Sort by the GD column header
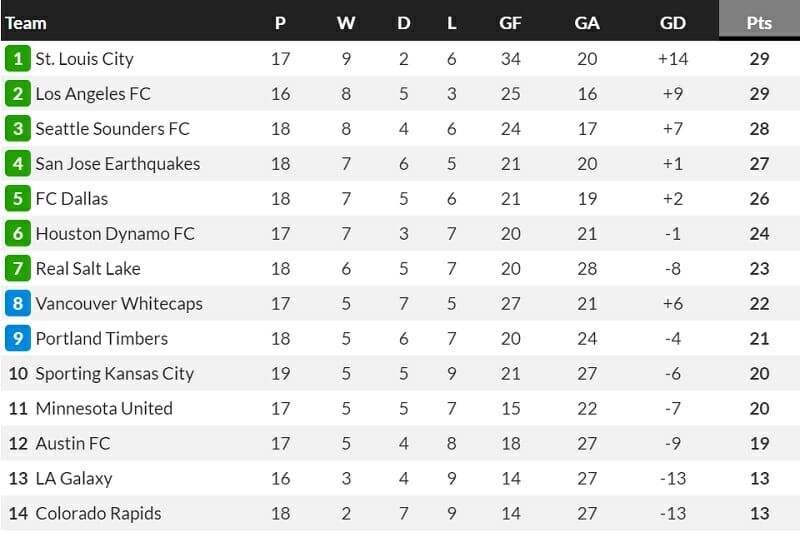The width and height of the screenshot is (800, 537). coord(673,23)
